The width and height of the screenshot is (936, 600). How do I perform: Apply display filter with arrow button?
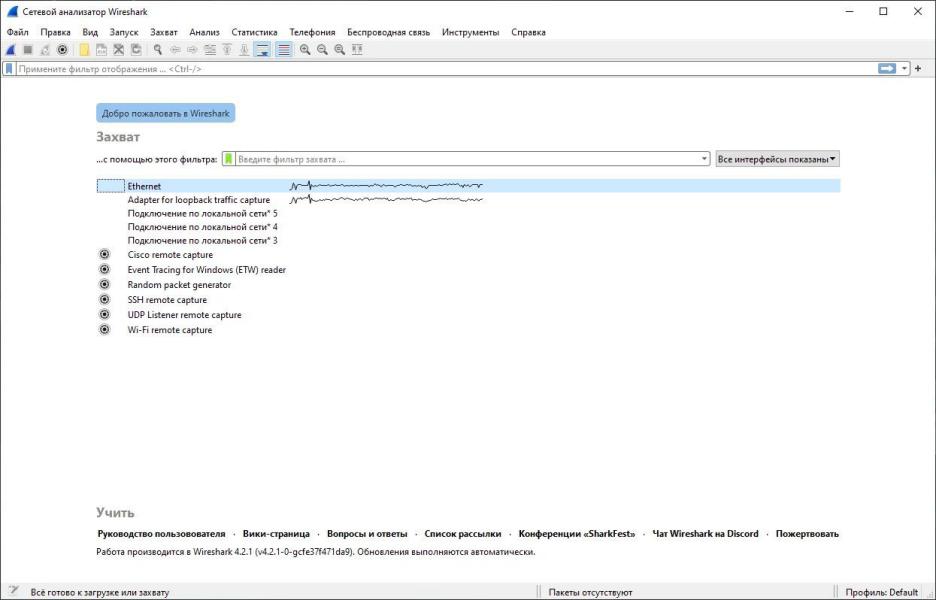pyautogui.click(x=887, y=69)
